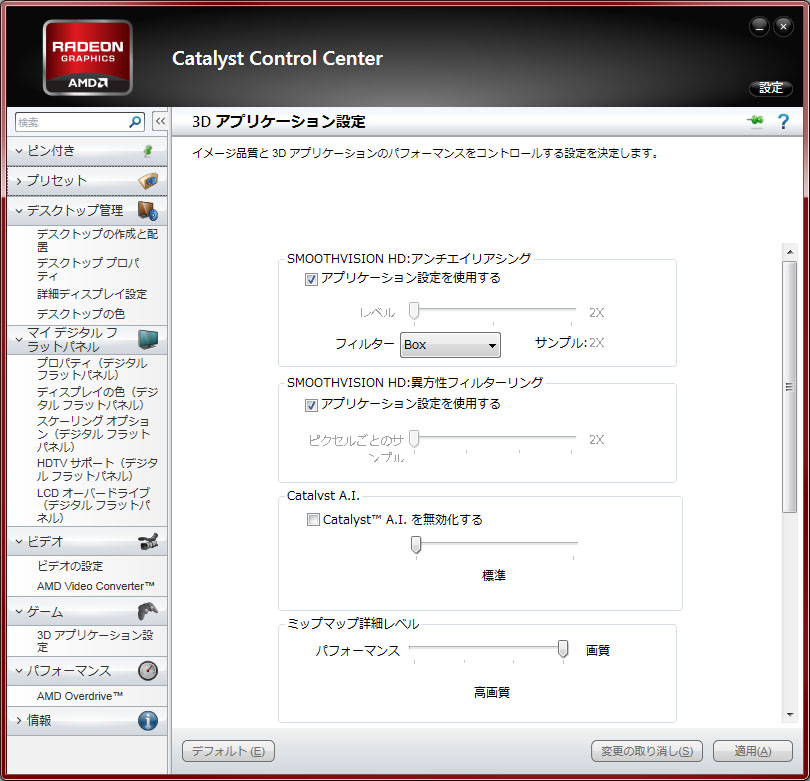Open 詳細ディスプレイ設定 page
This screenshot has height=781, width=810.
[x=92, y=294]
